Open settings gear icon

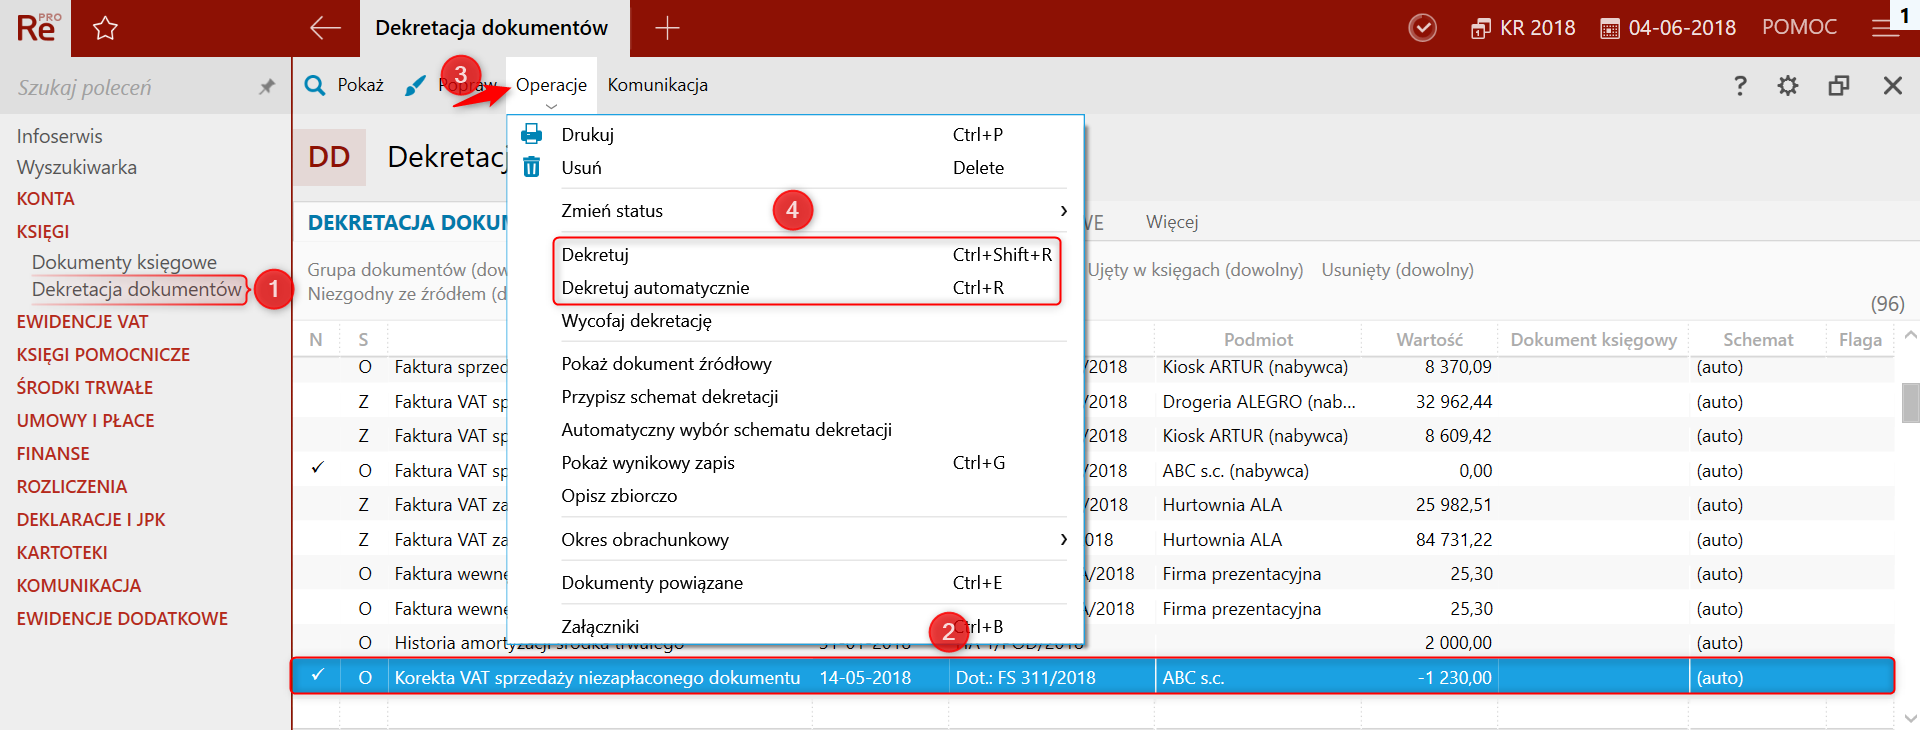coord(1788,86)
